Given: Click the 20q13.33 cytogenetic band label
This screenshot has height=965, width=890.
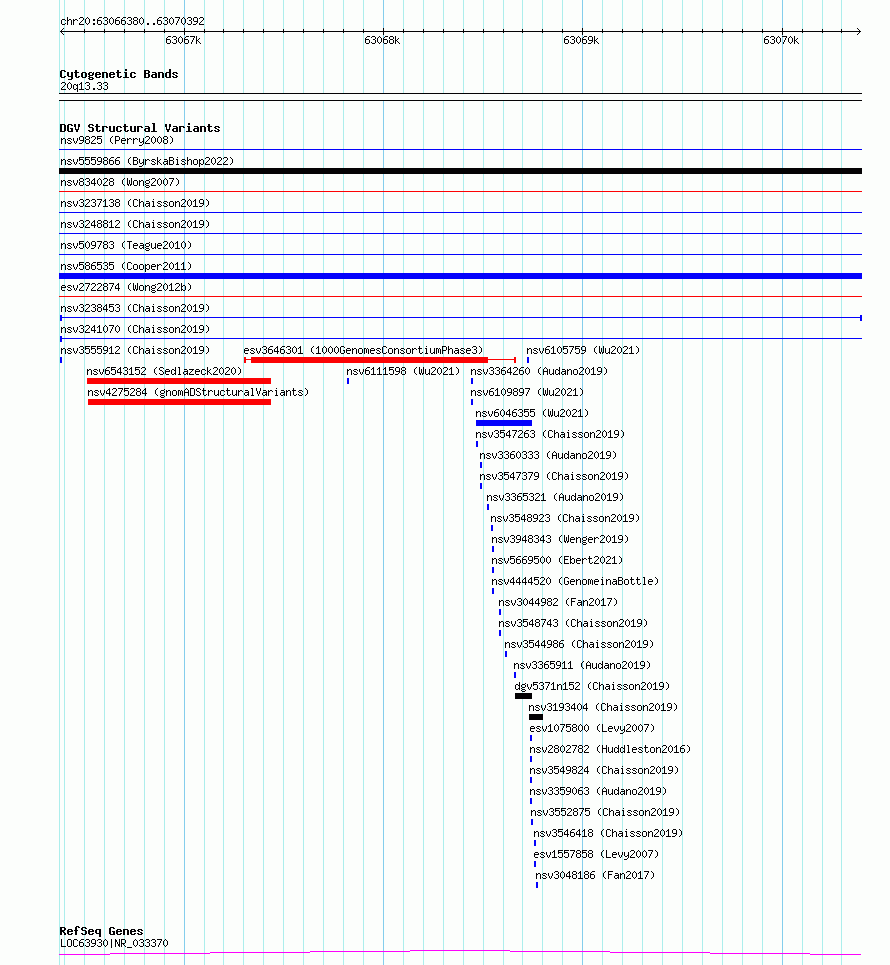Looking at the screenshot, I should [x=84, y=86].
